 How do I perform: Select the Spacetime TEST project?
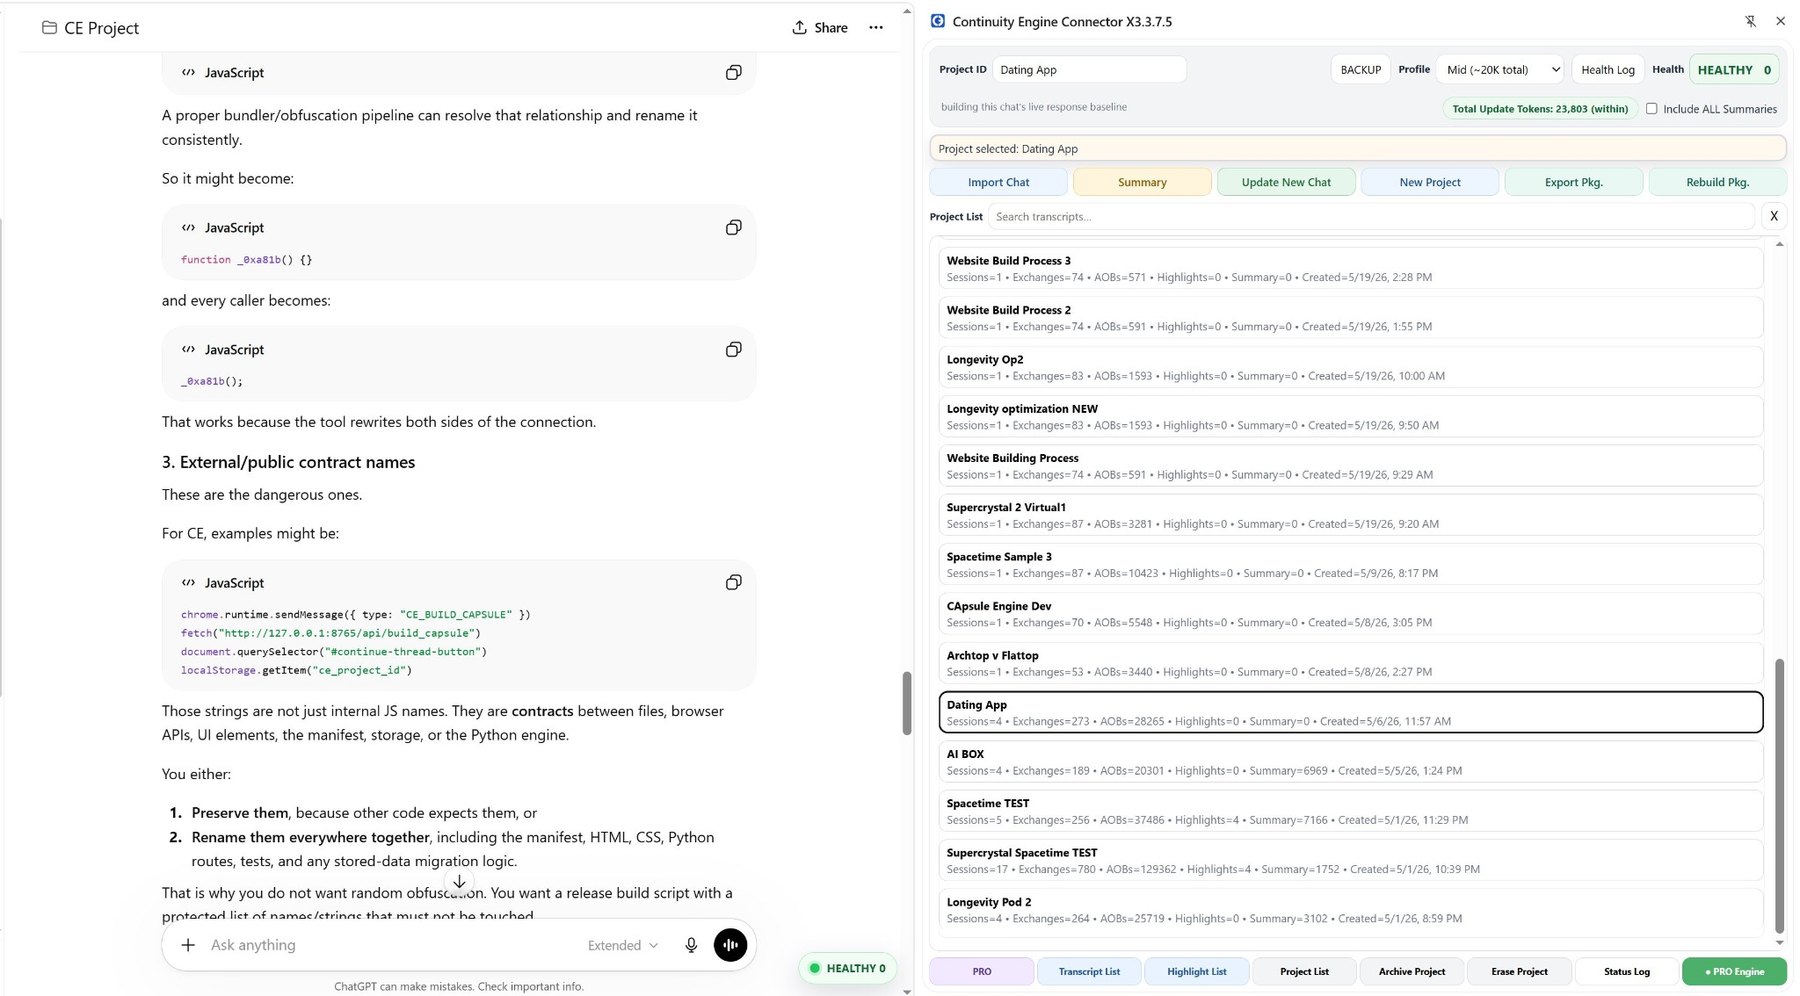[x=1350, y=811]
